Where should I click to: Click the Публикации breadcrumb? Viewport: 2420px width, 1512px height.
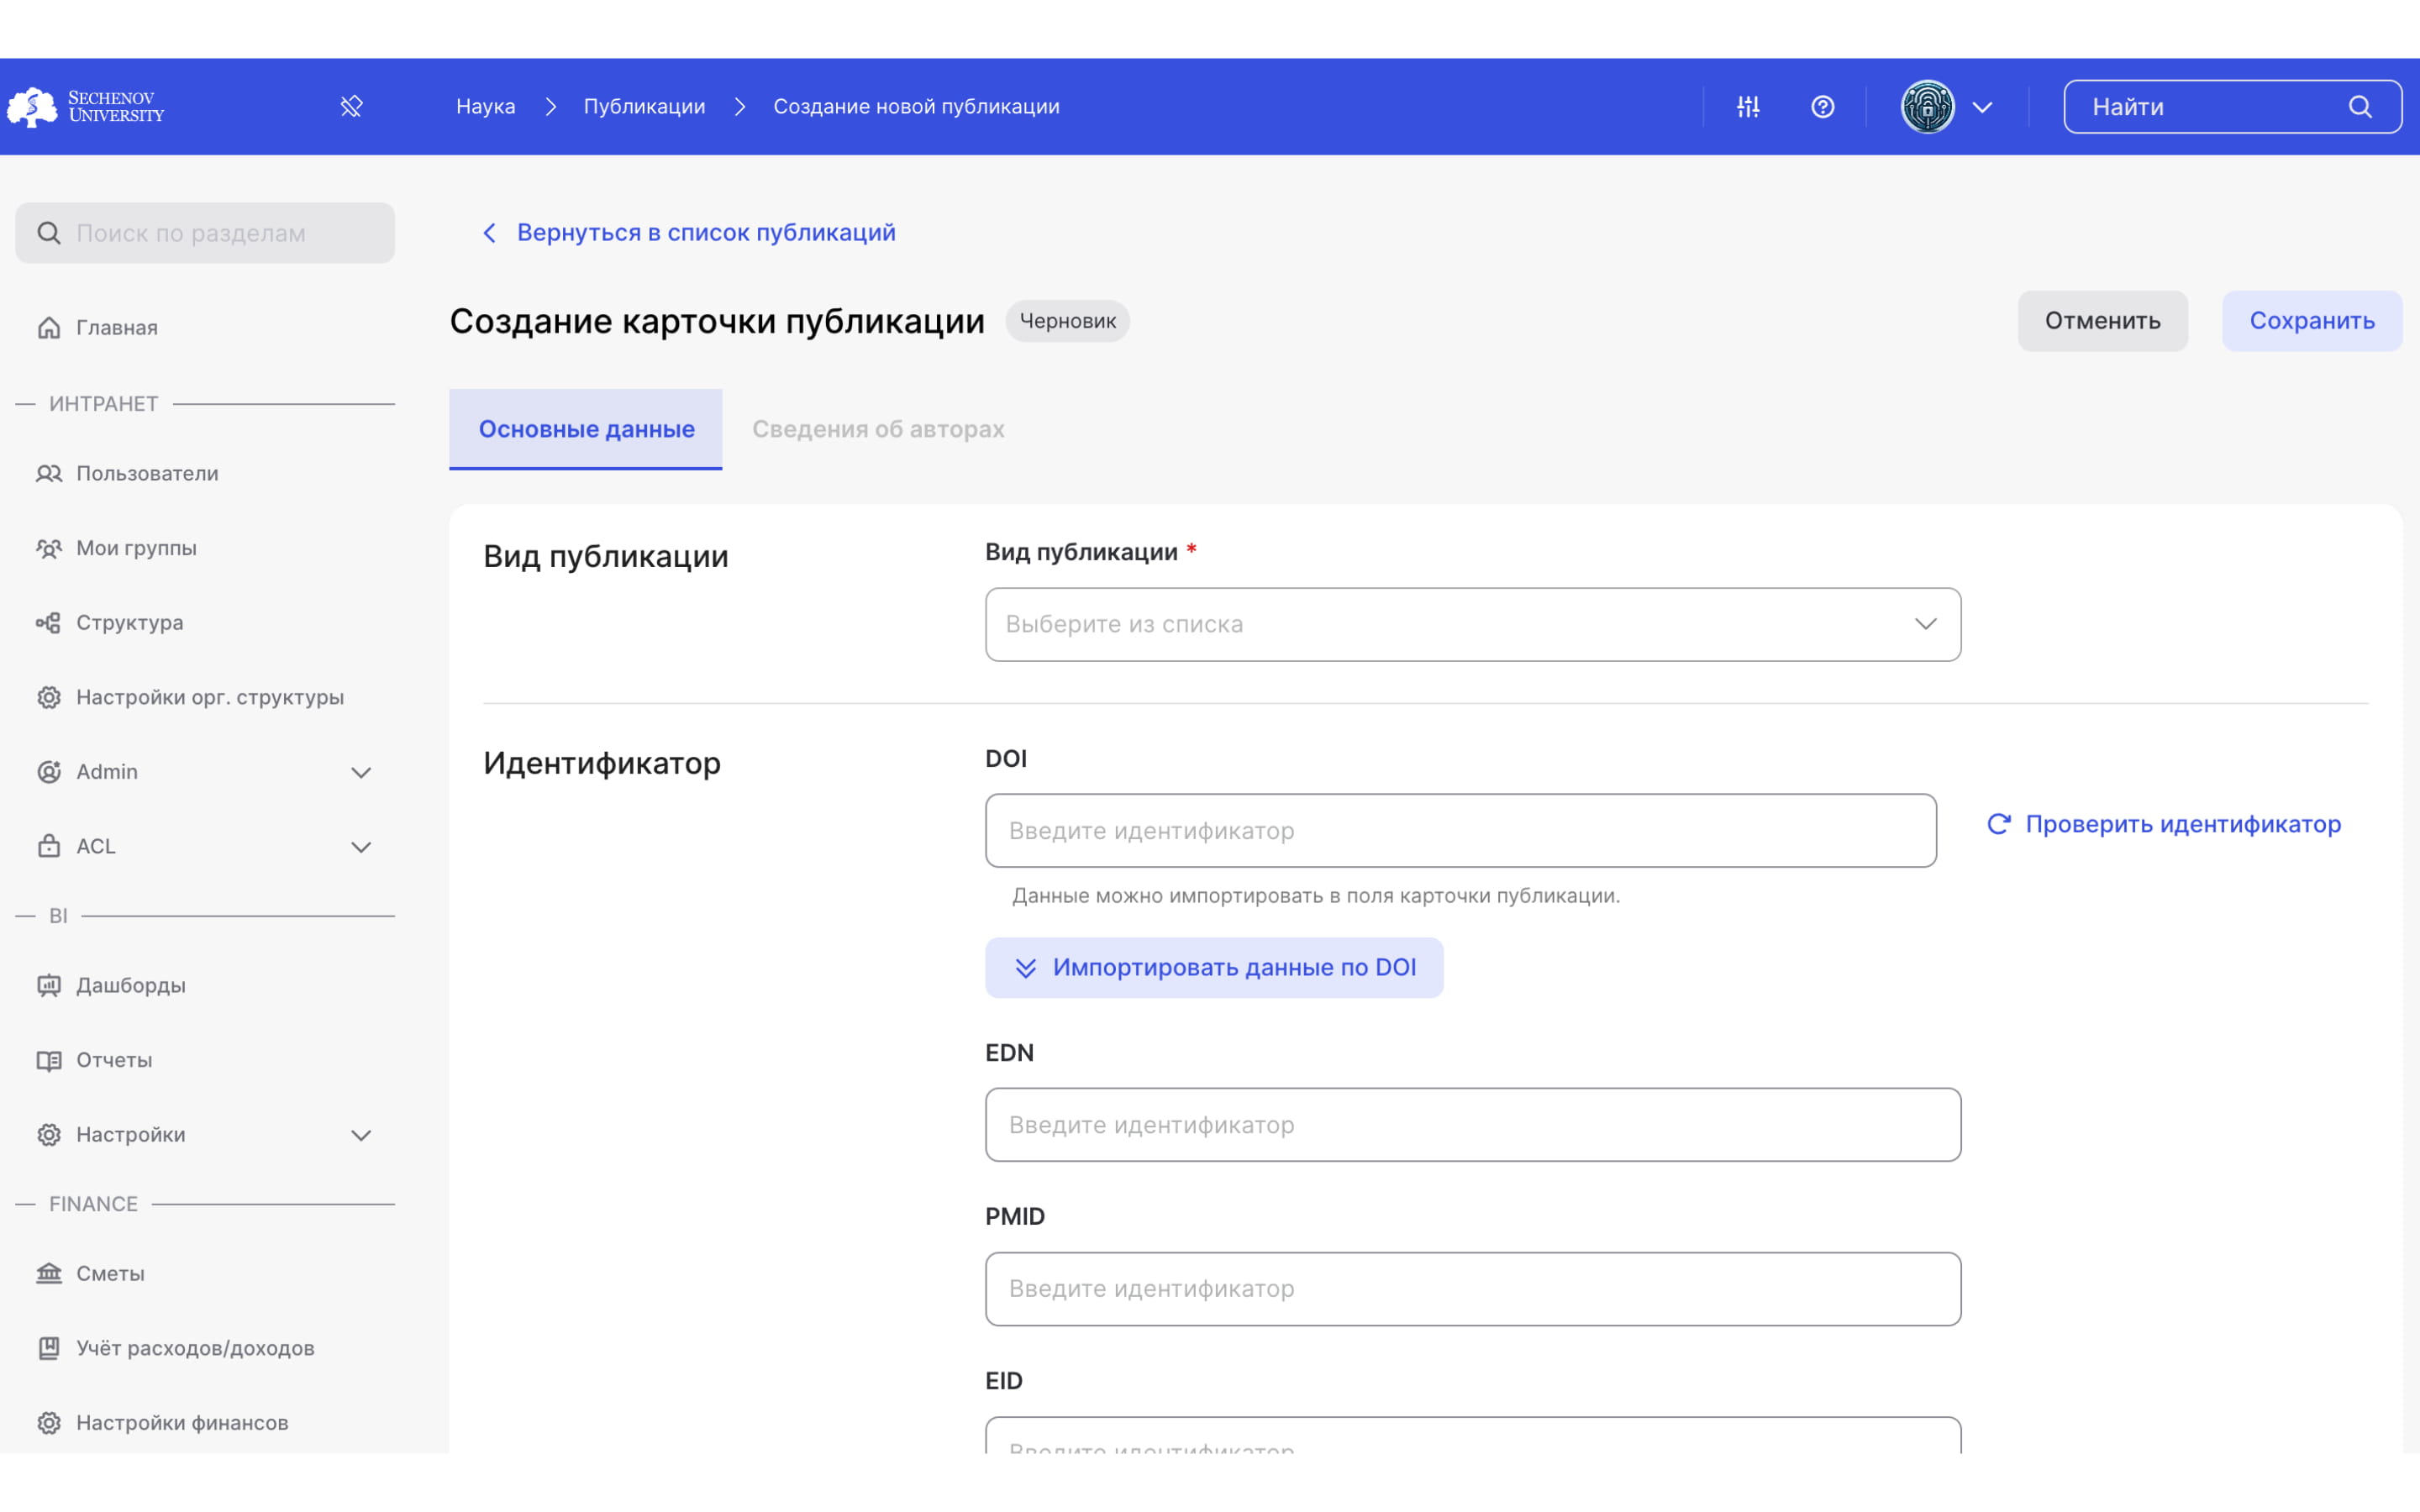click(x=644, y=107)
